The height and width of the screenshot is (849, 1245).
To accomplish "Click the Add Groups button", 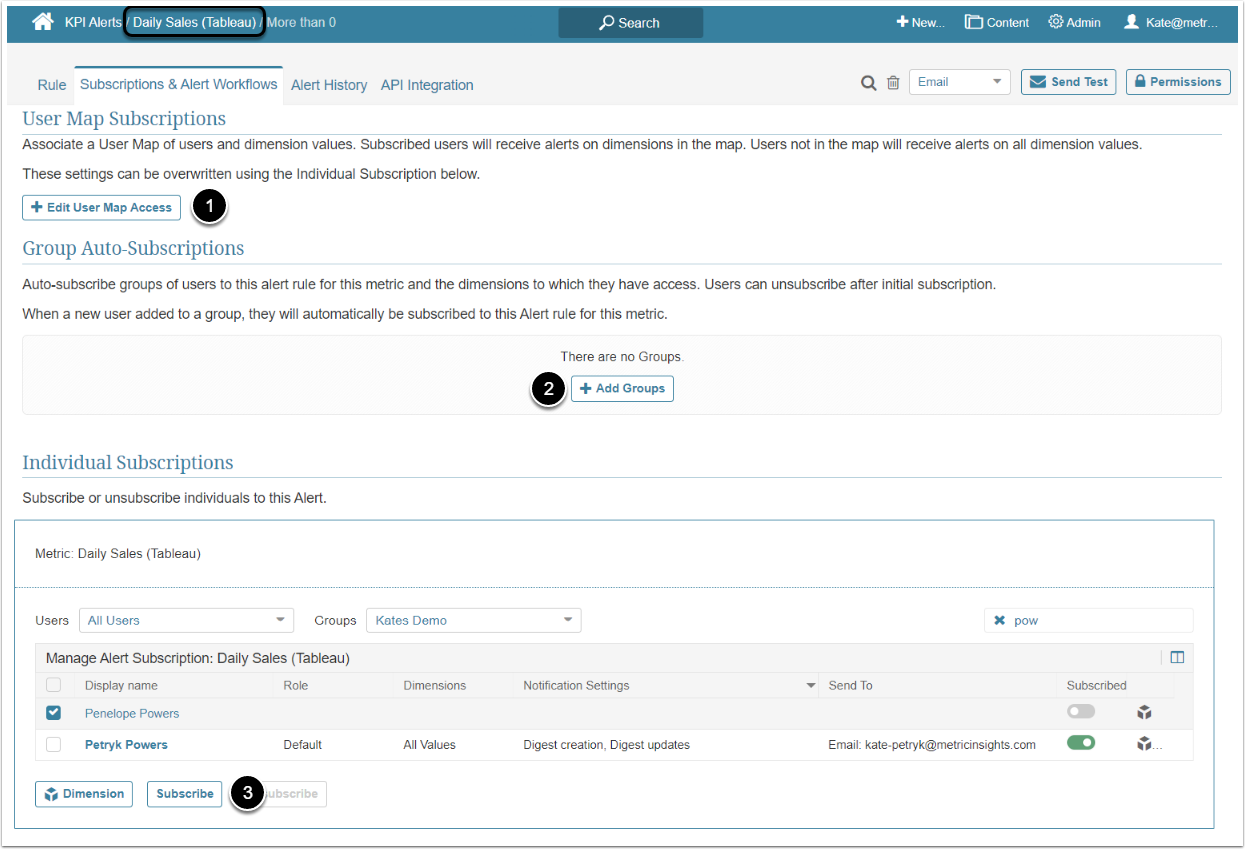I will click(x=622, y=389).
